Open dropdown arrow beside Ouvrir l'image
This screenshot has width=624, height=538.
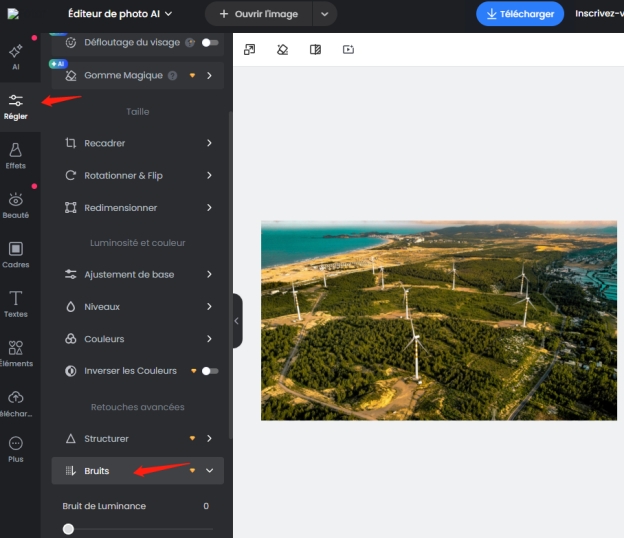click(x=324, y=14)
